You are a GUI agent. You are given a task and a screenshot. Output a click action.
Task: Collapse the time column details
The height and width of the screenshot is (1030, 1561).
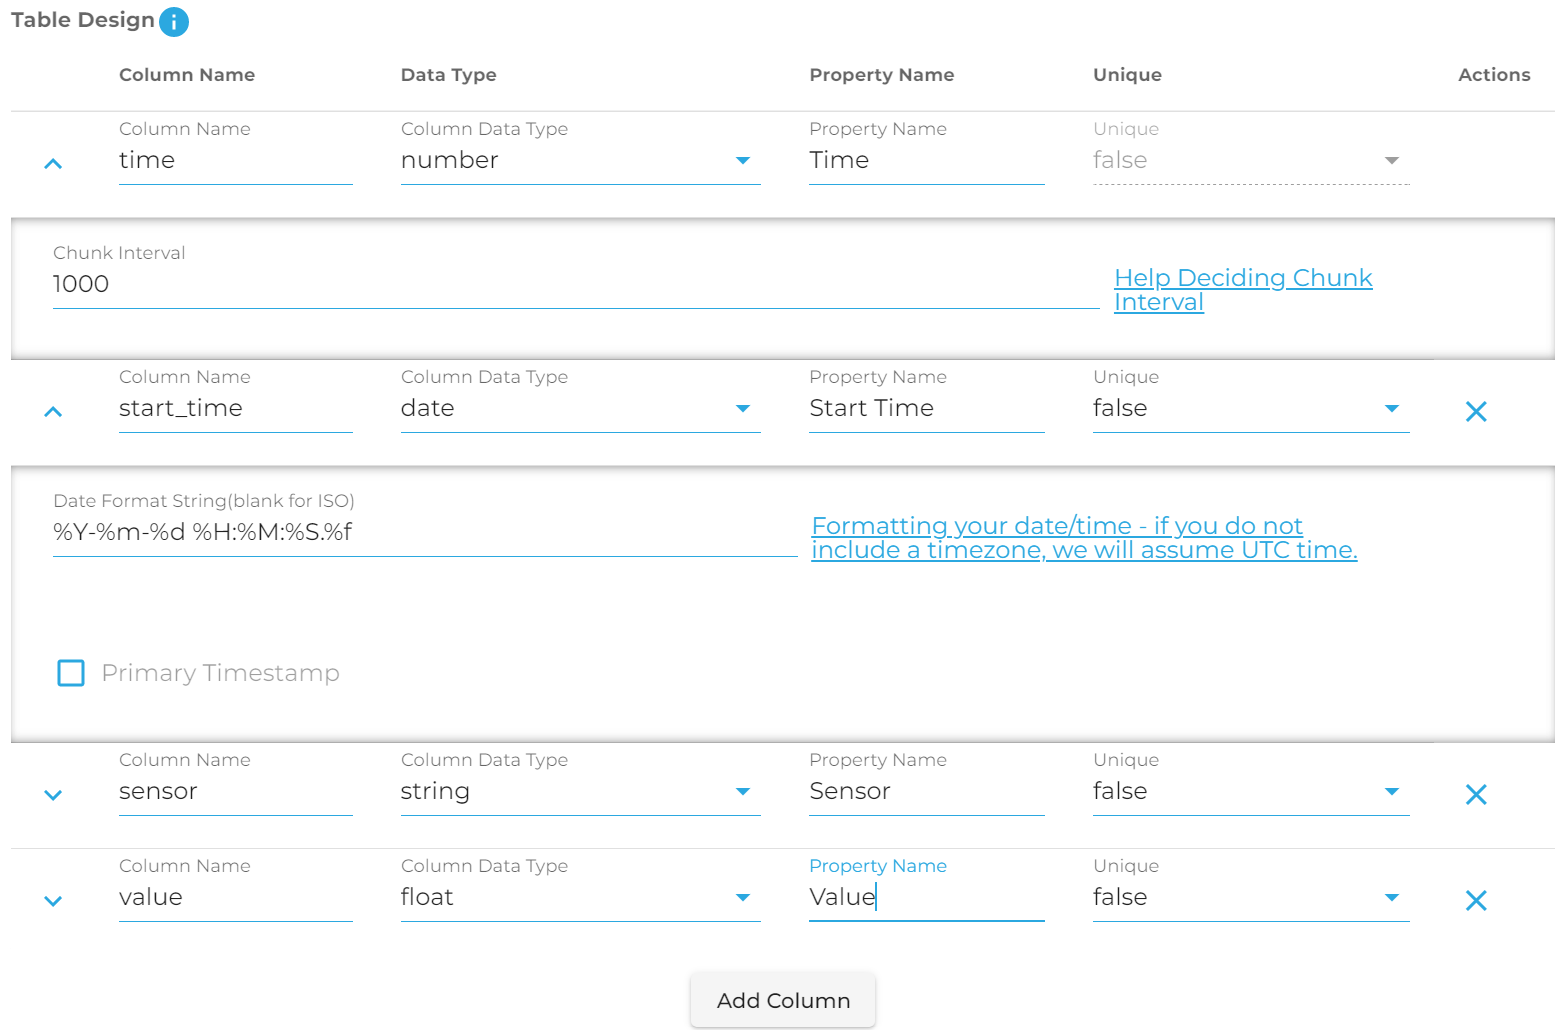[x=54, y=163]
